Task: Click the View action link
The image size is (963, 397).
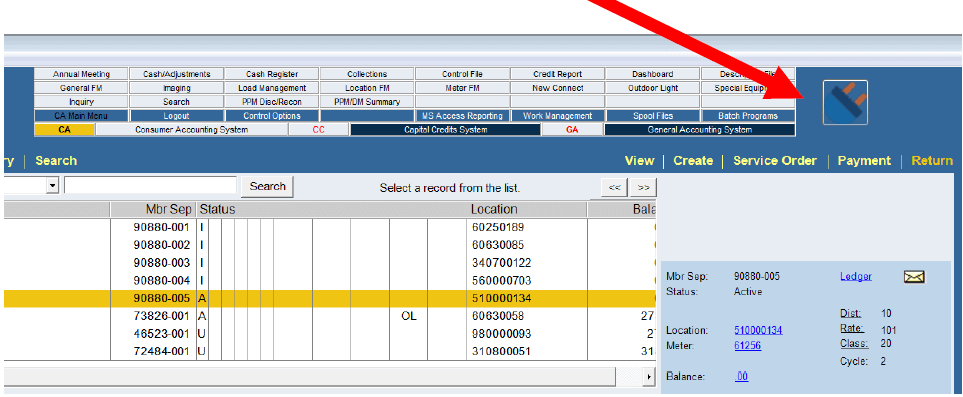Action: (639, 161)
